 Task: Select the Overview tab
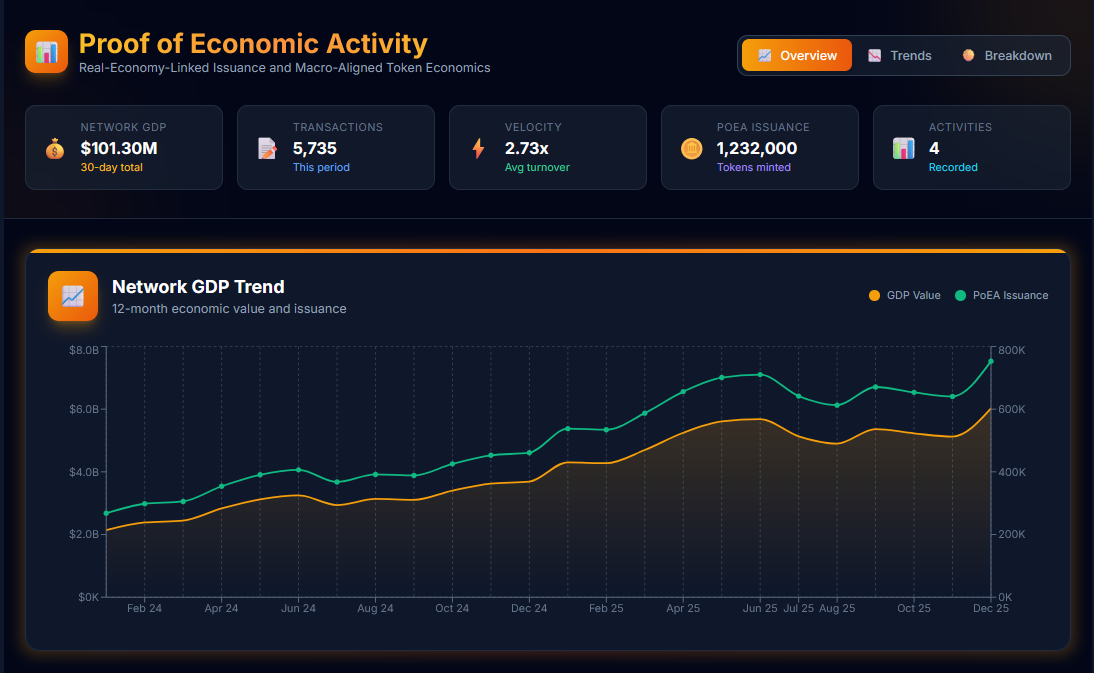pos(797,56)
